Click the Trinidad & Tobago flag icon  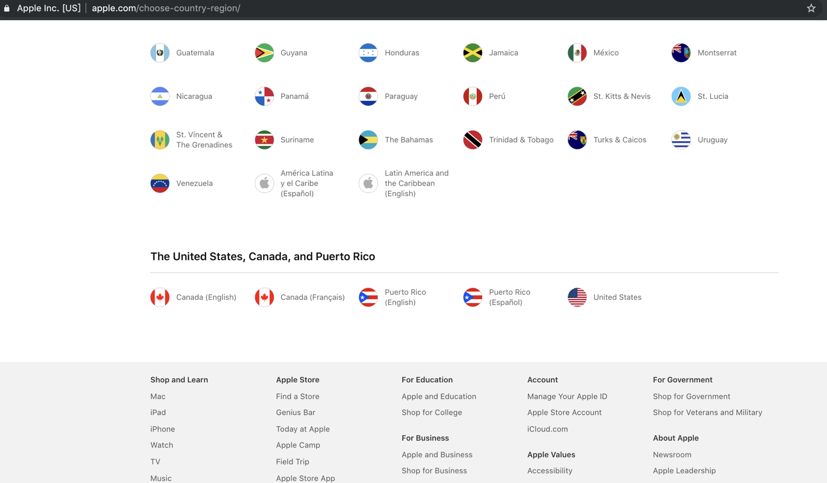coord(473,140)
